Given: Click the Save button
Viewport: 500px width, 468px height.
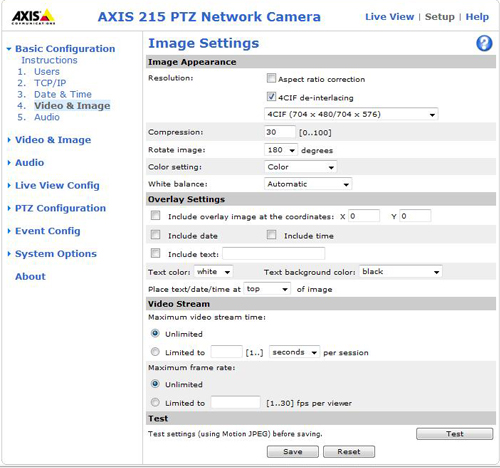Looking at the screenshot, I should (x=293, y=452).
